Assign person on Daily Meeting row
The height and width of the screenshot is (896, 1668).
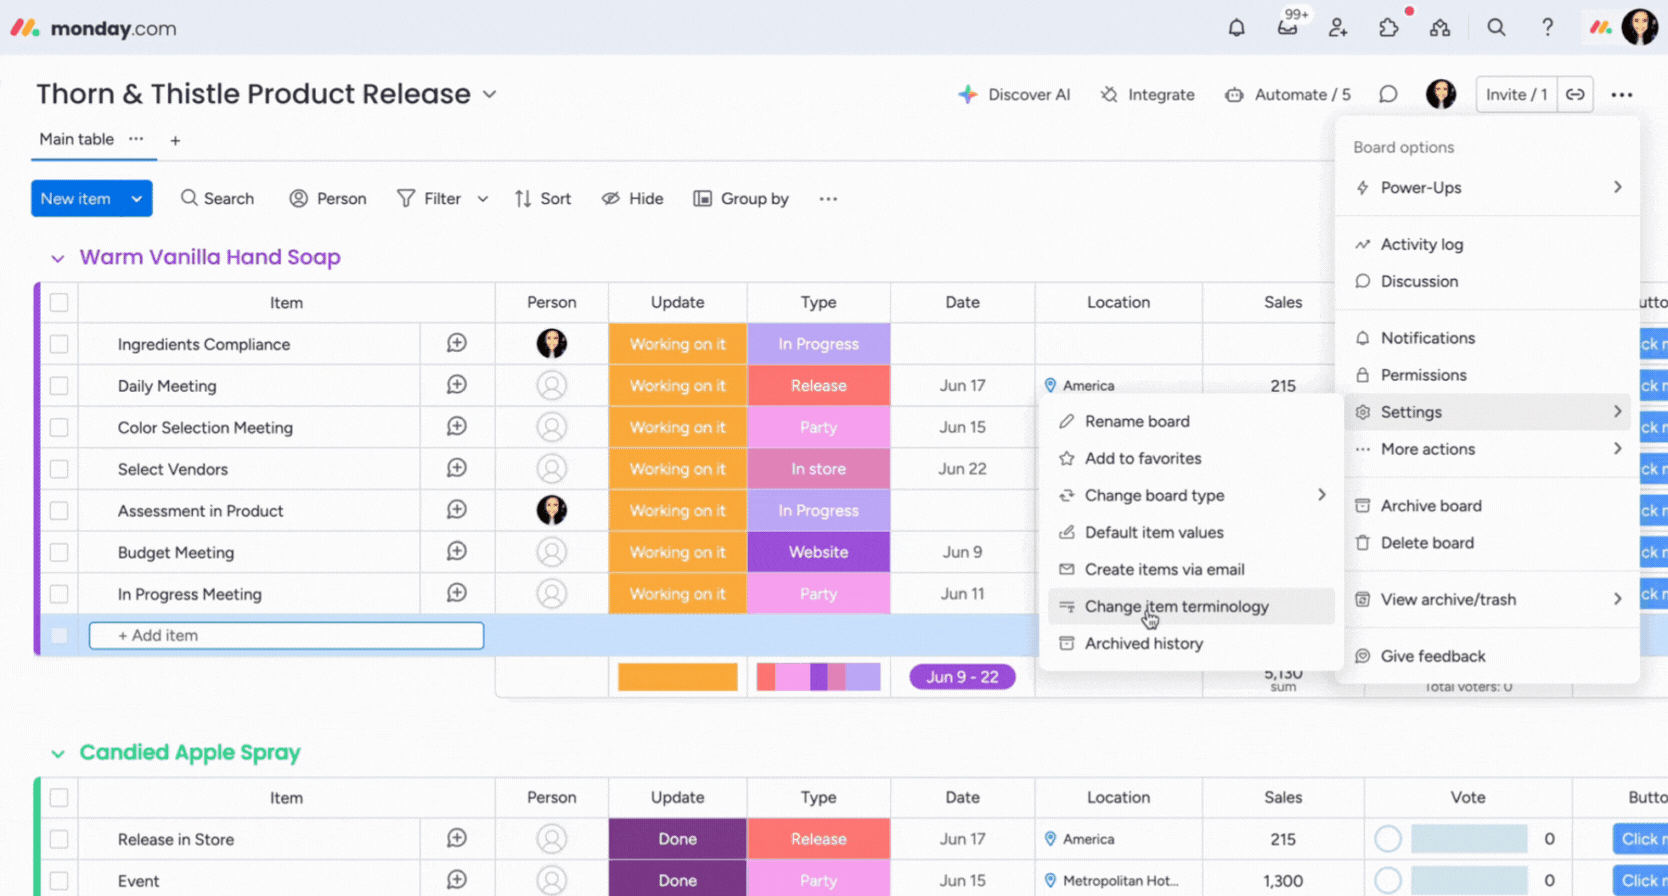552,385
